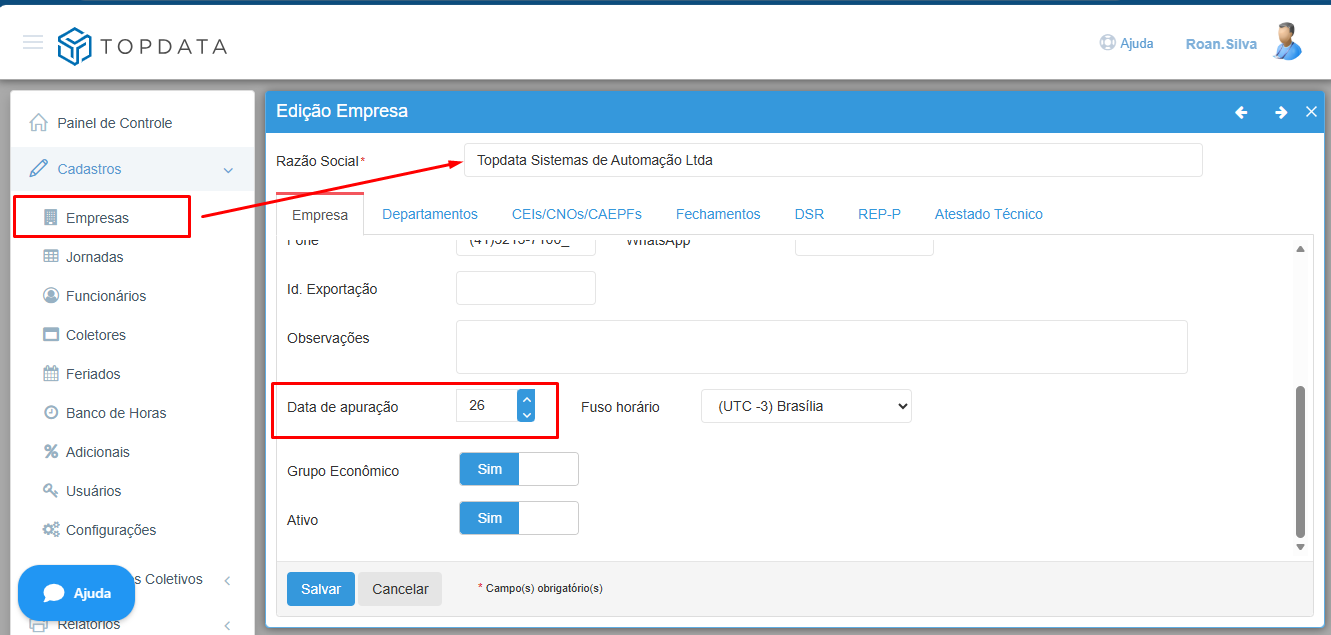
Task: Open the Funcionários menu item
Action: tap(106, 296)
